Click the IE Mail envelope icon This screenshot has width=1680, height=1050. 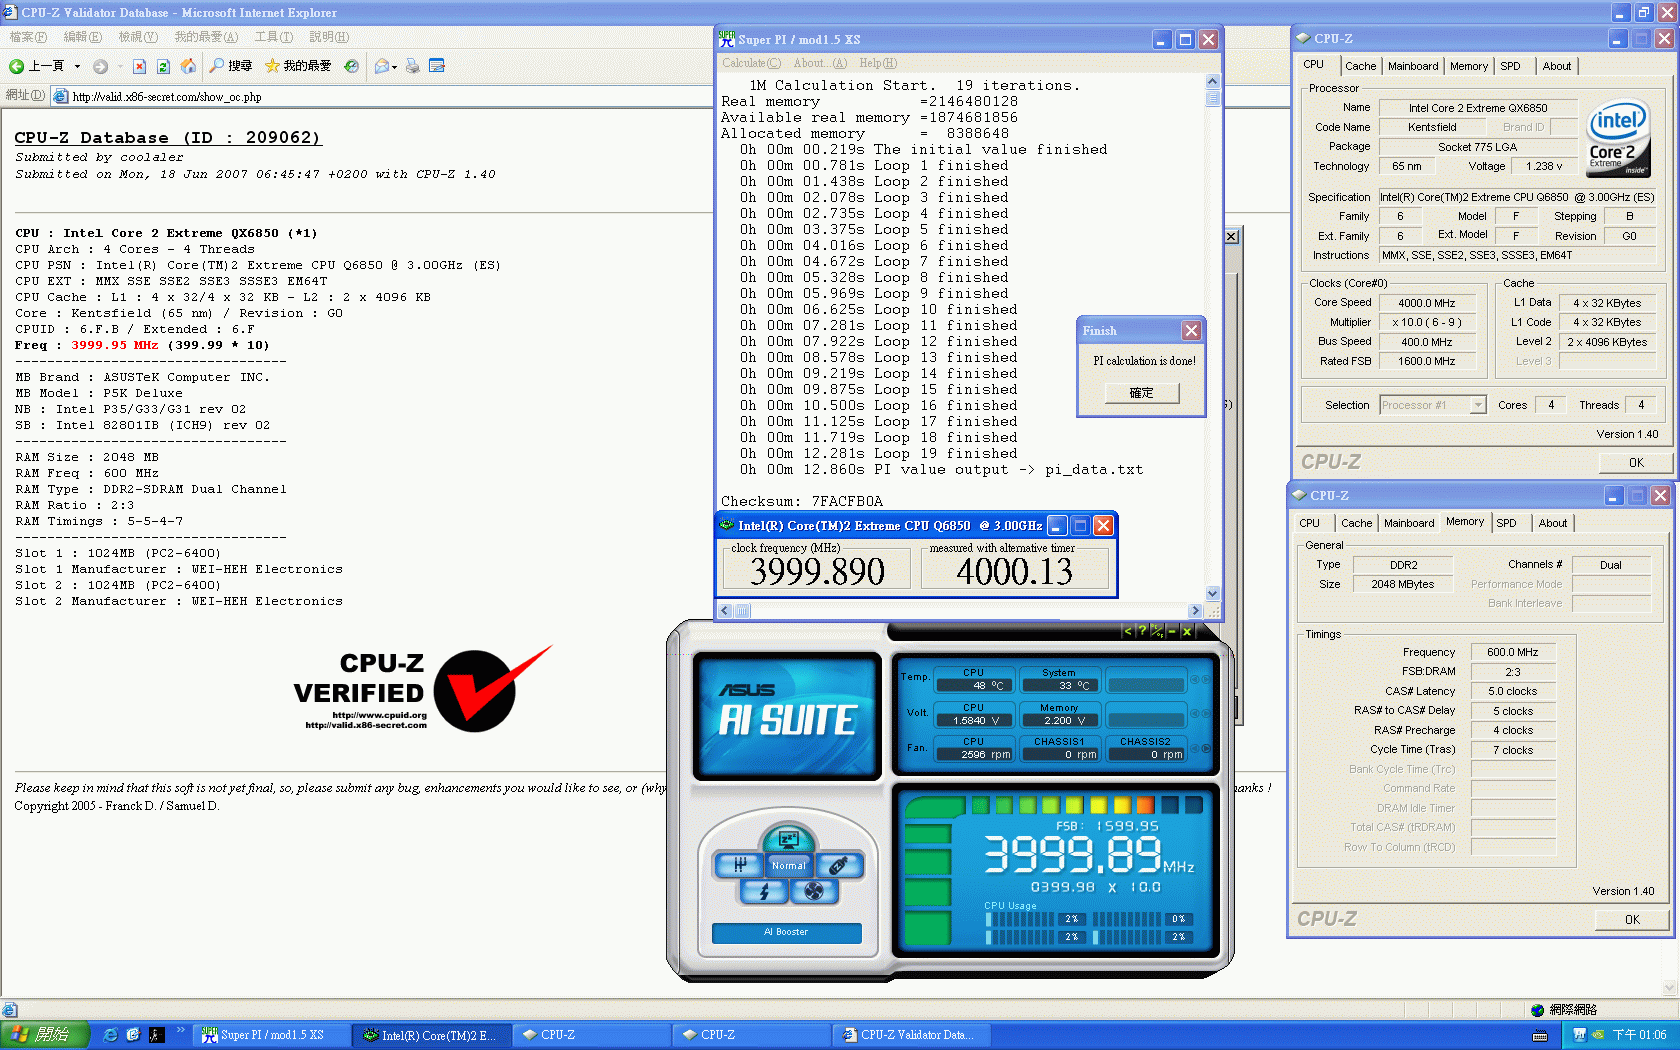coord(381,66)
